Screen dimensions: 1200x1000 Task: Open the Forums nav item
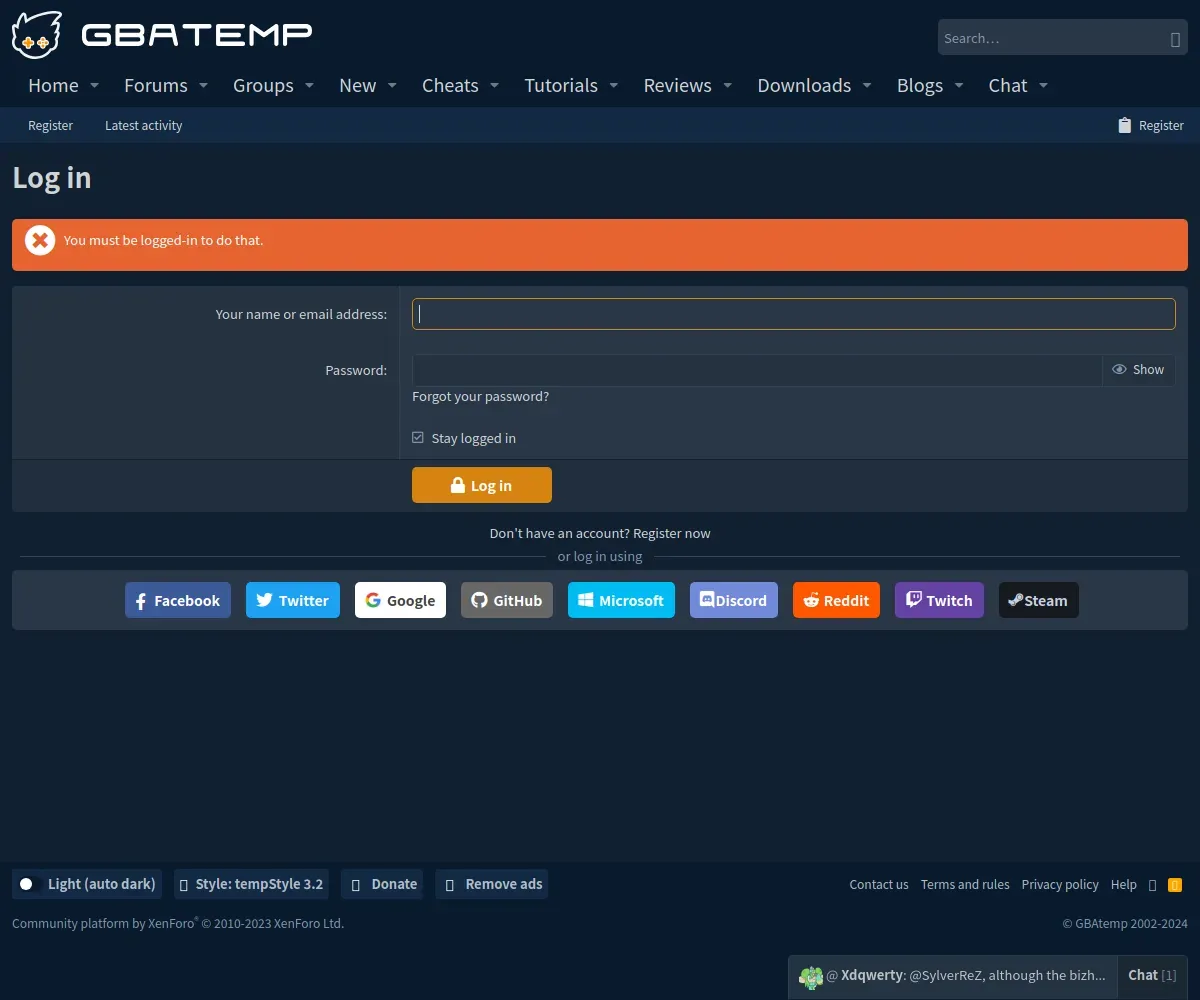(156, 86)
